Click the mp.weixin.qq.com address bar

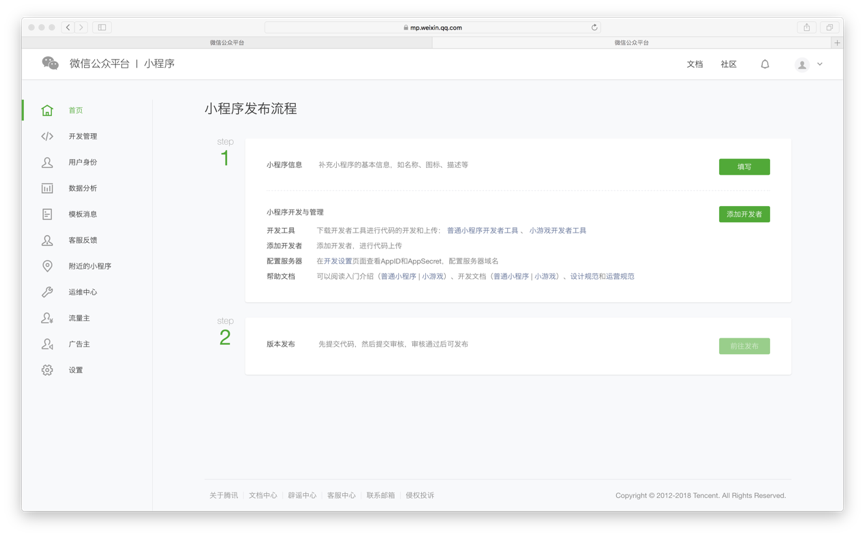(433, 27)
